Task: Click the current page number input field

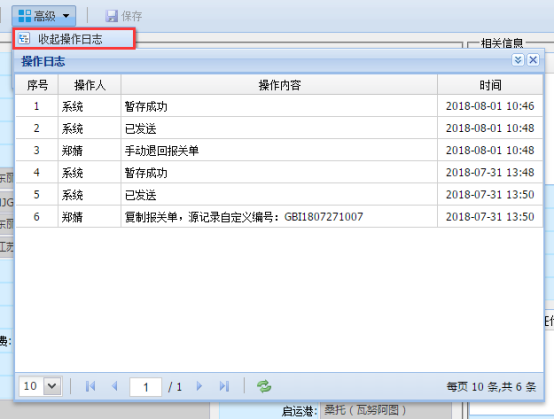Action: coord(146,387)
